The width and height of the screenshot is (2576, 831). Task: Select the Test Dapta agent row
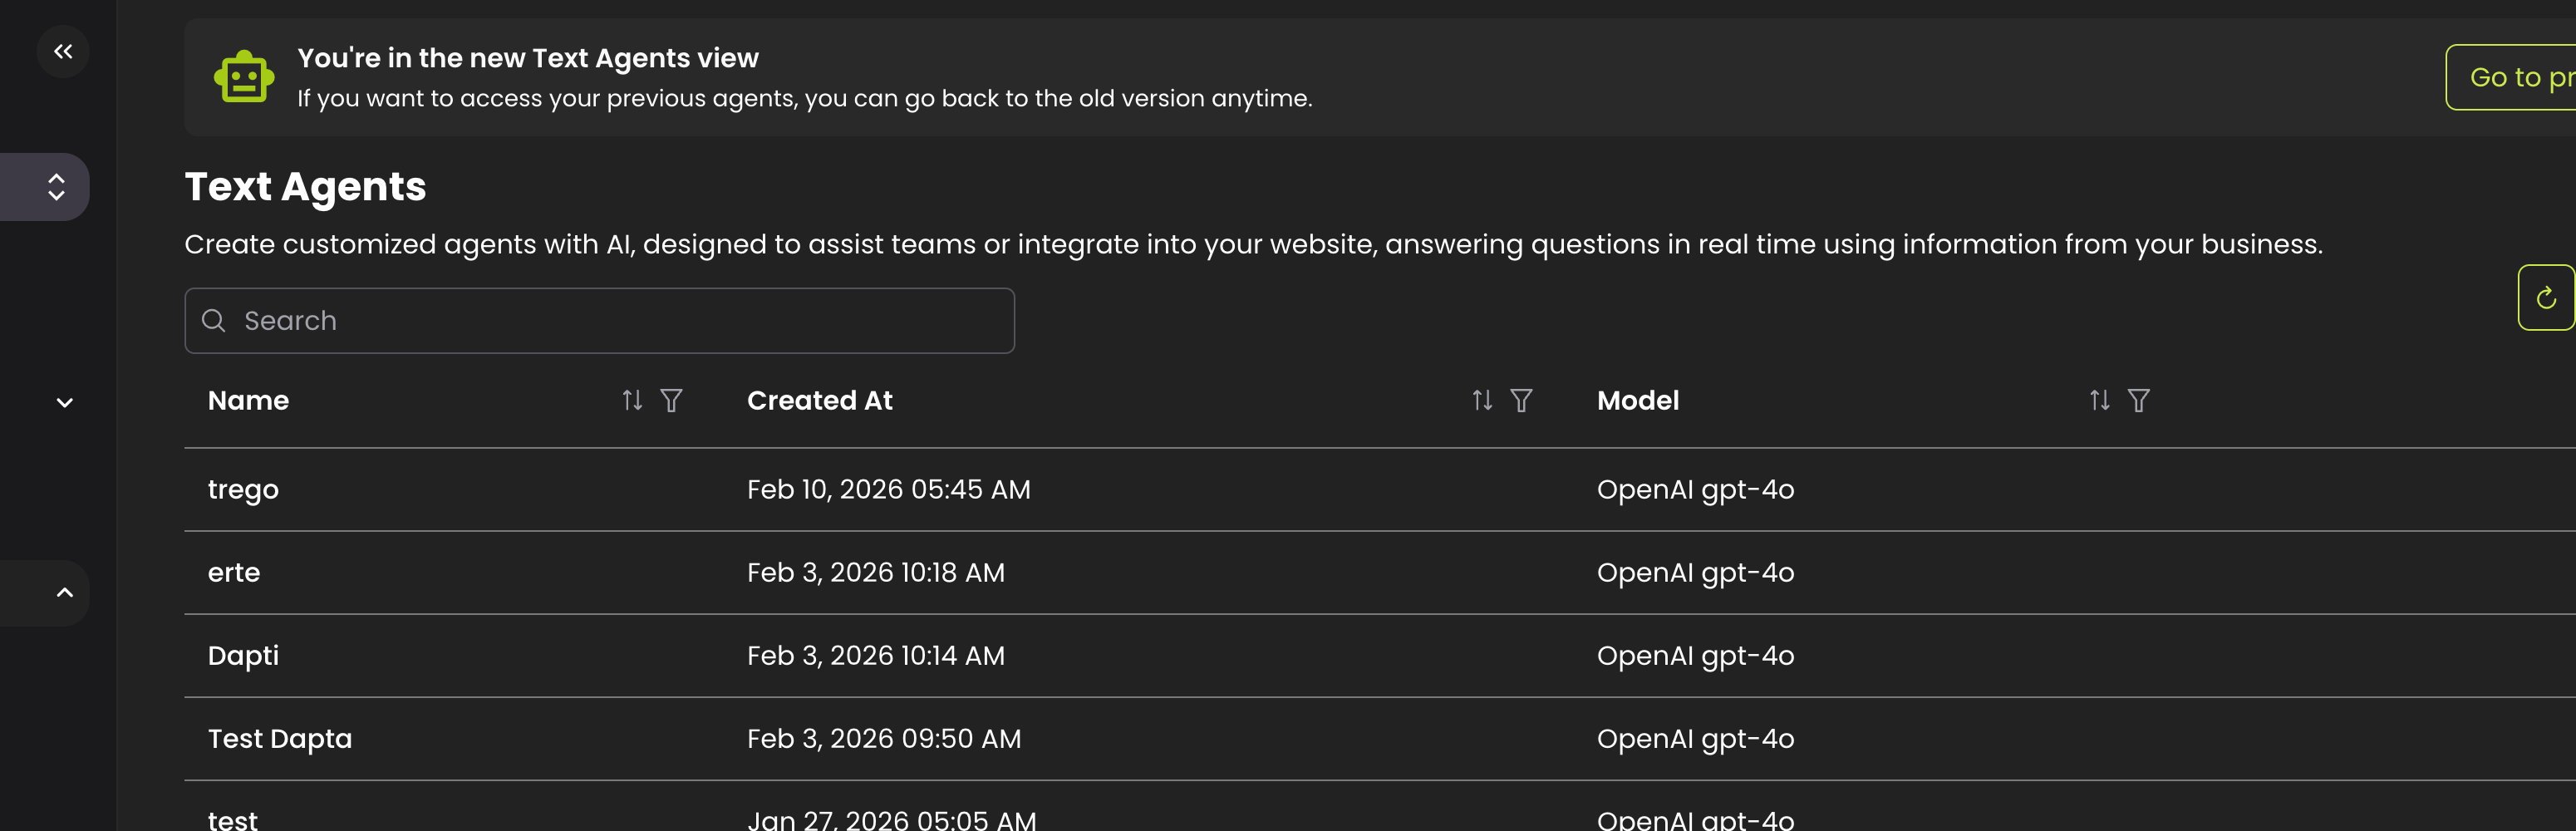click(280, 738)
